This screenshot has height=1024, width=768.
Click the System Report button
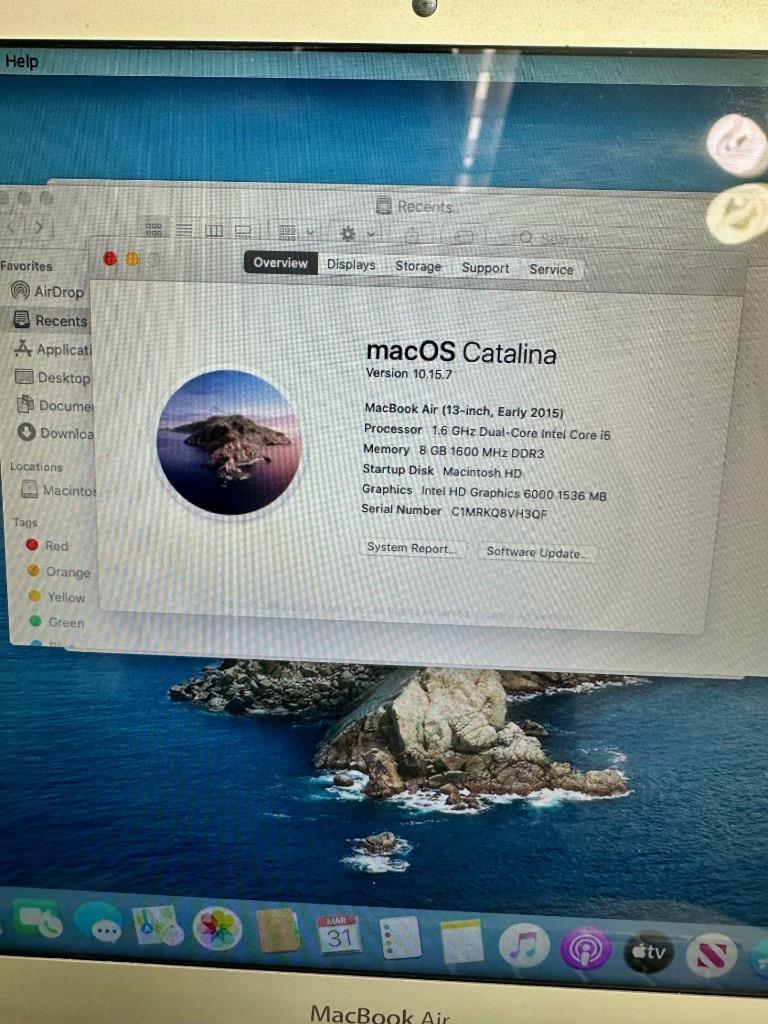[x=411, y=548]
